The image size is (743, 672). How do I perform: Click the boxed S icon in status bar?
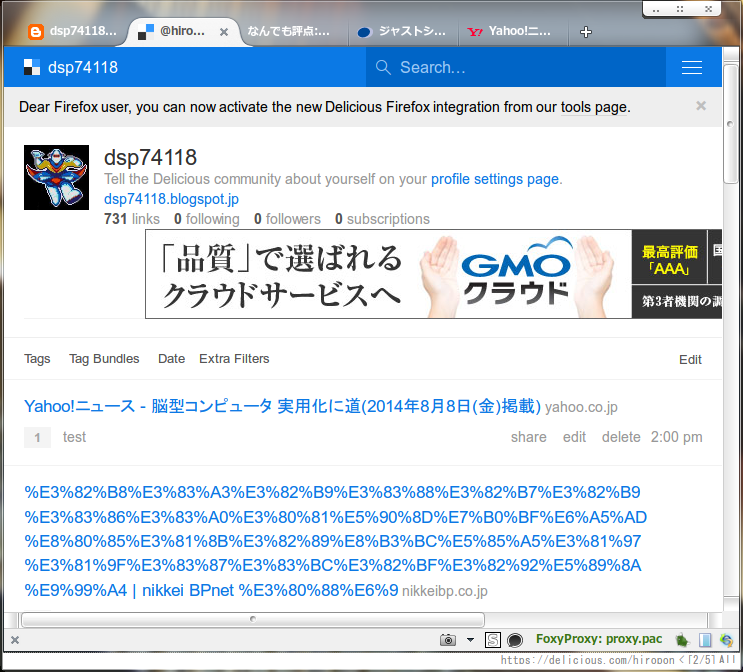pos(493,640)
